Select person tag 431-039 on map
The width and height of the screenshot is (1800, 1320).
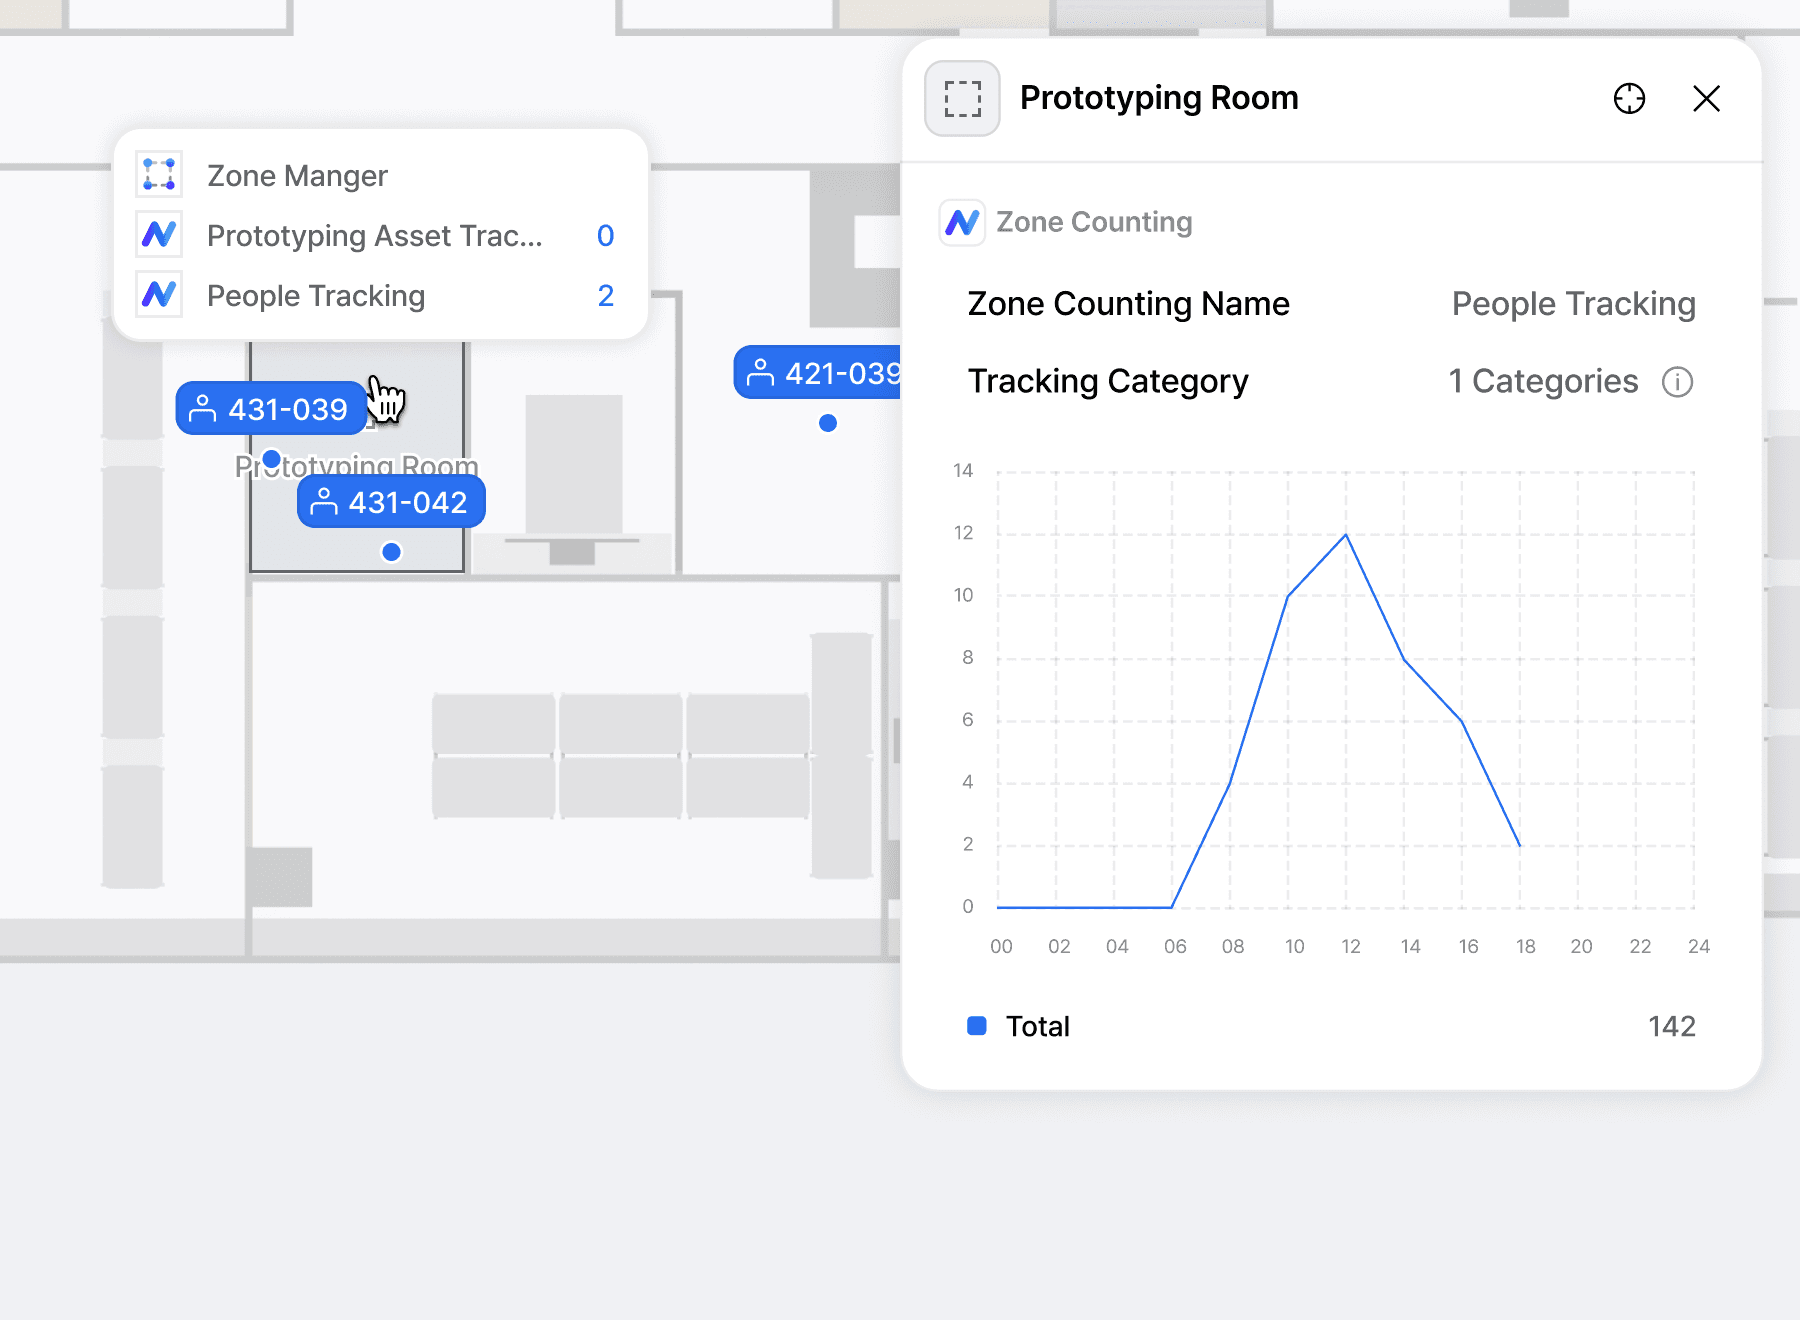pyautogui.click(x=270, y=409)
